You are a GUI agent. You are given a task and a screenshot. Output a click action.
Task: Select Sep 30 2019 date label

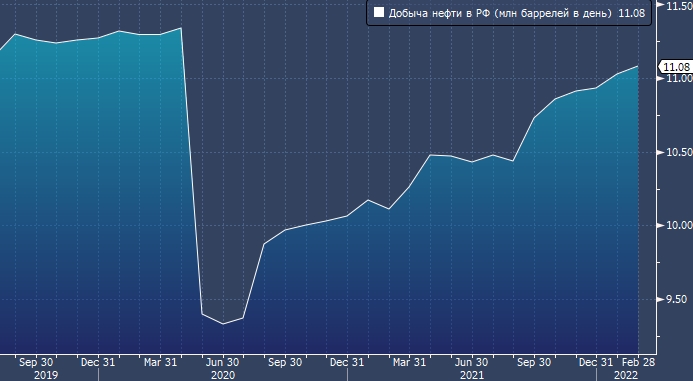coord(35,362)
